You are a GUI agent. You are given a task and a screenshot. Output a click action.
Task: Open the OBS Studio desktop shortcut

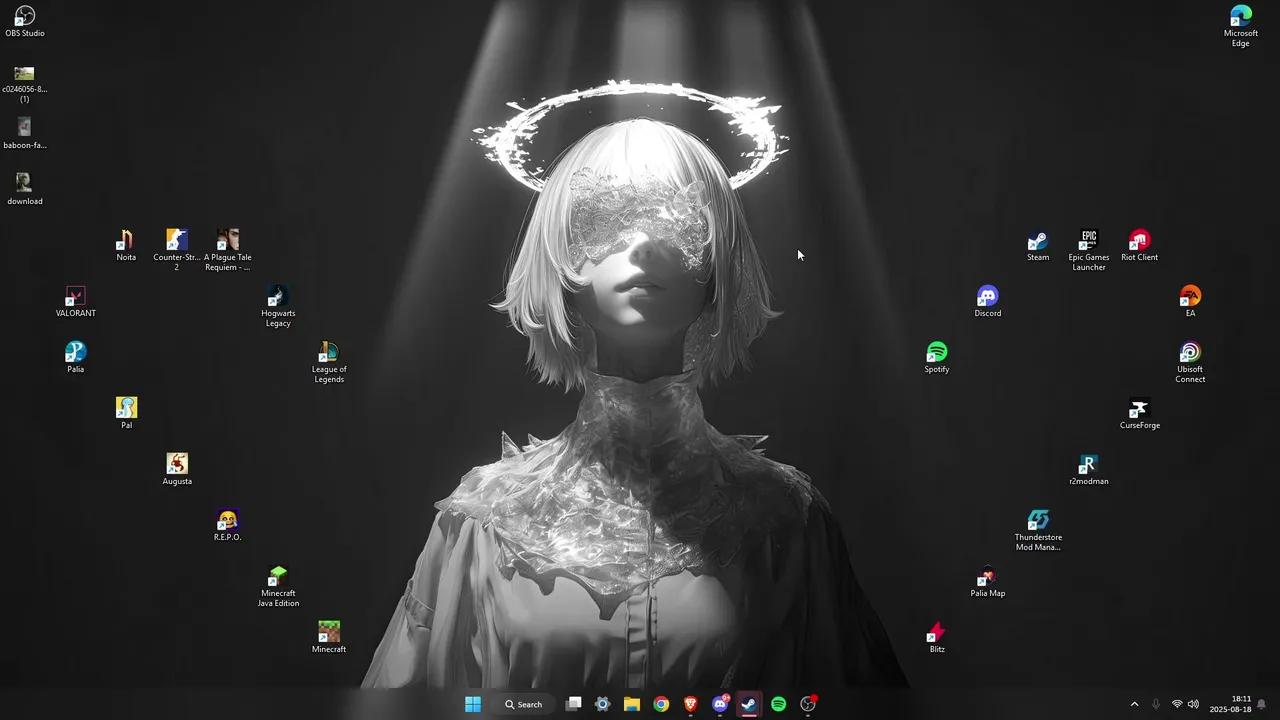point(25,22)
